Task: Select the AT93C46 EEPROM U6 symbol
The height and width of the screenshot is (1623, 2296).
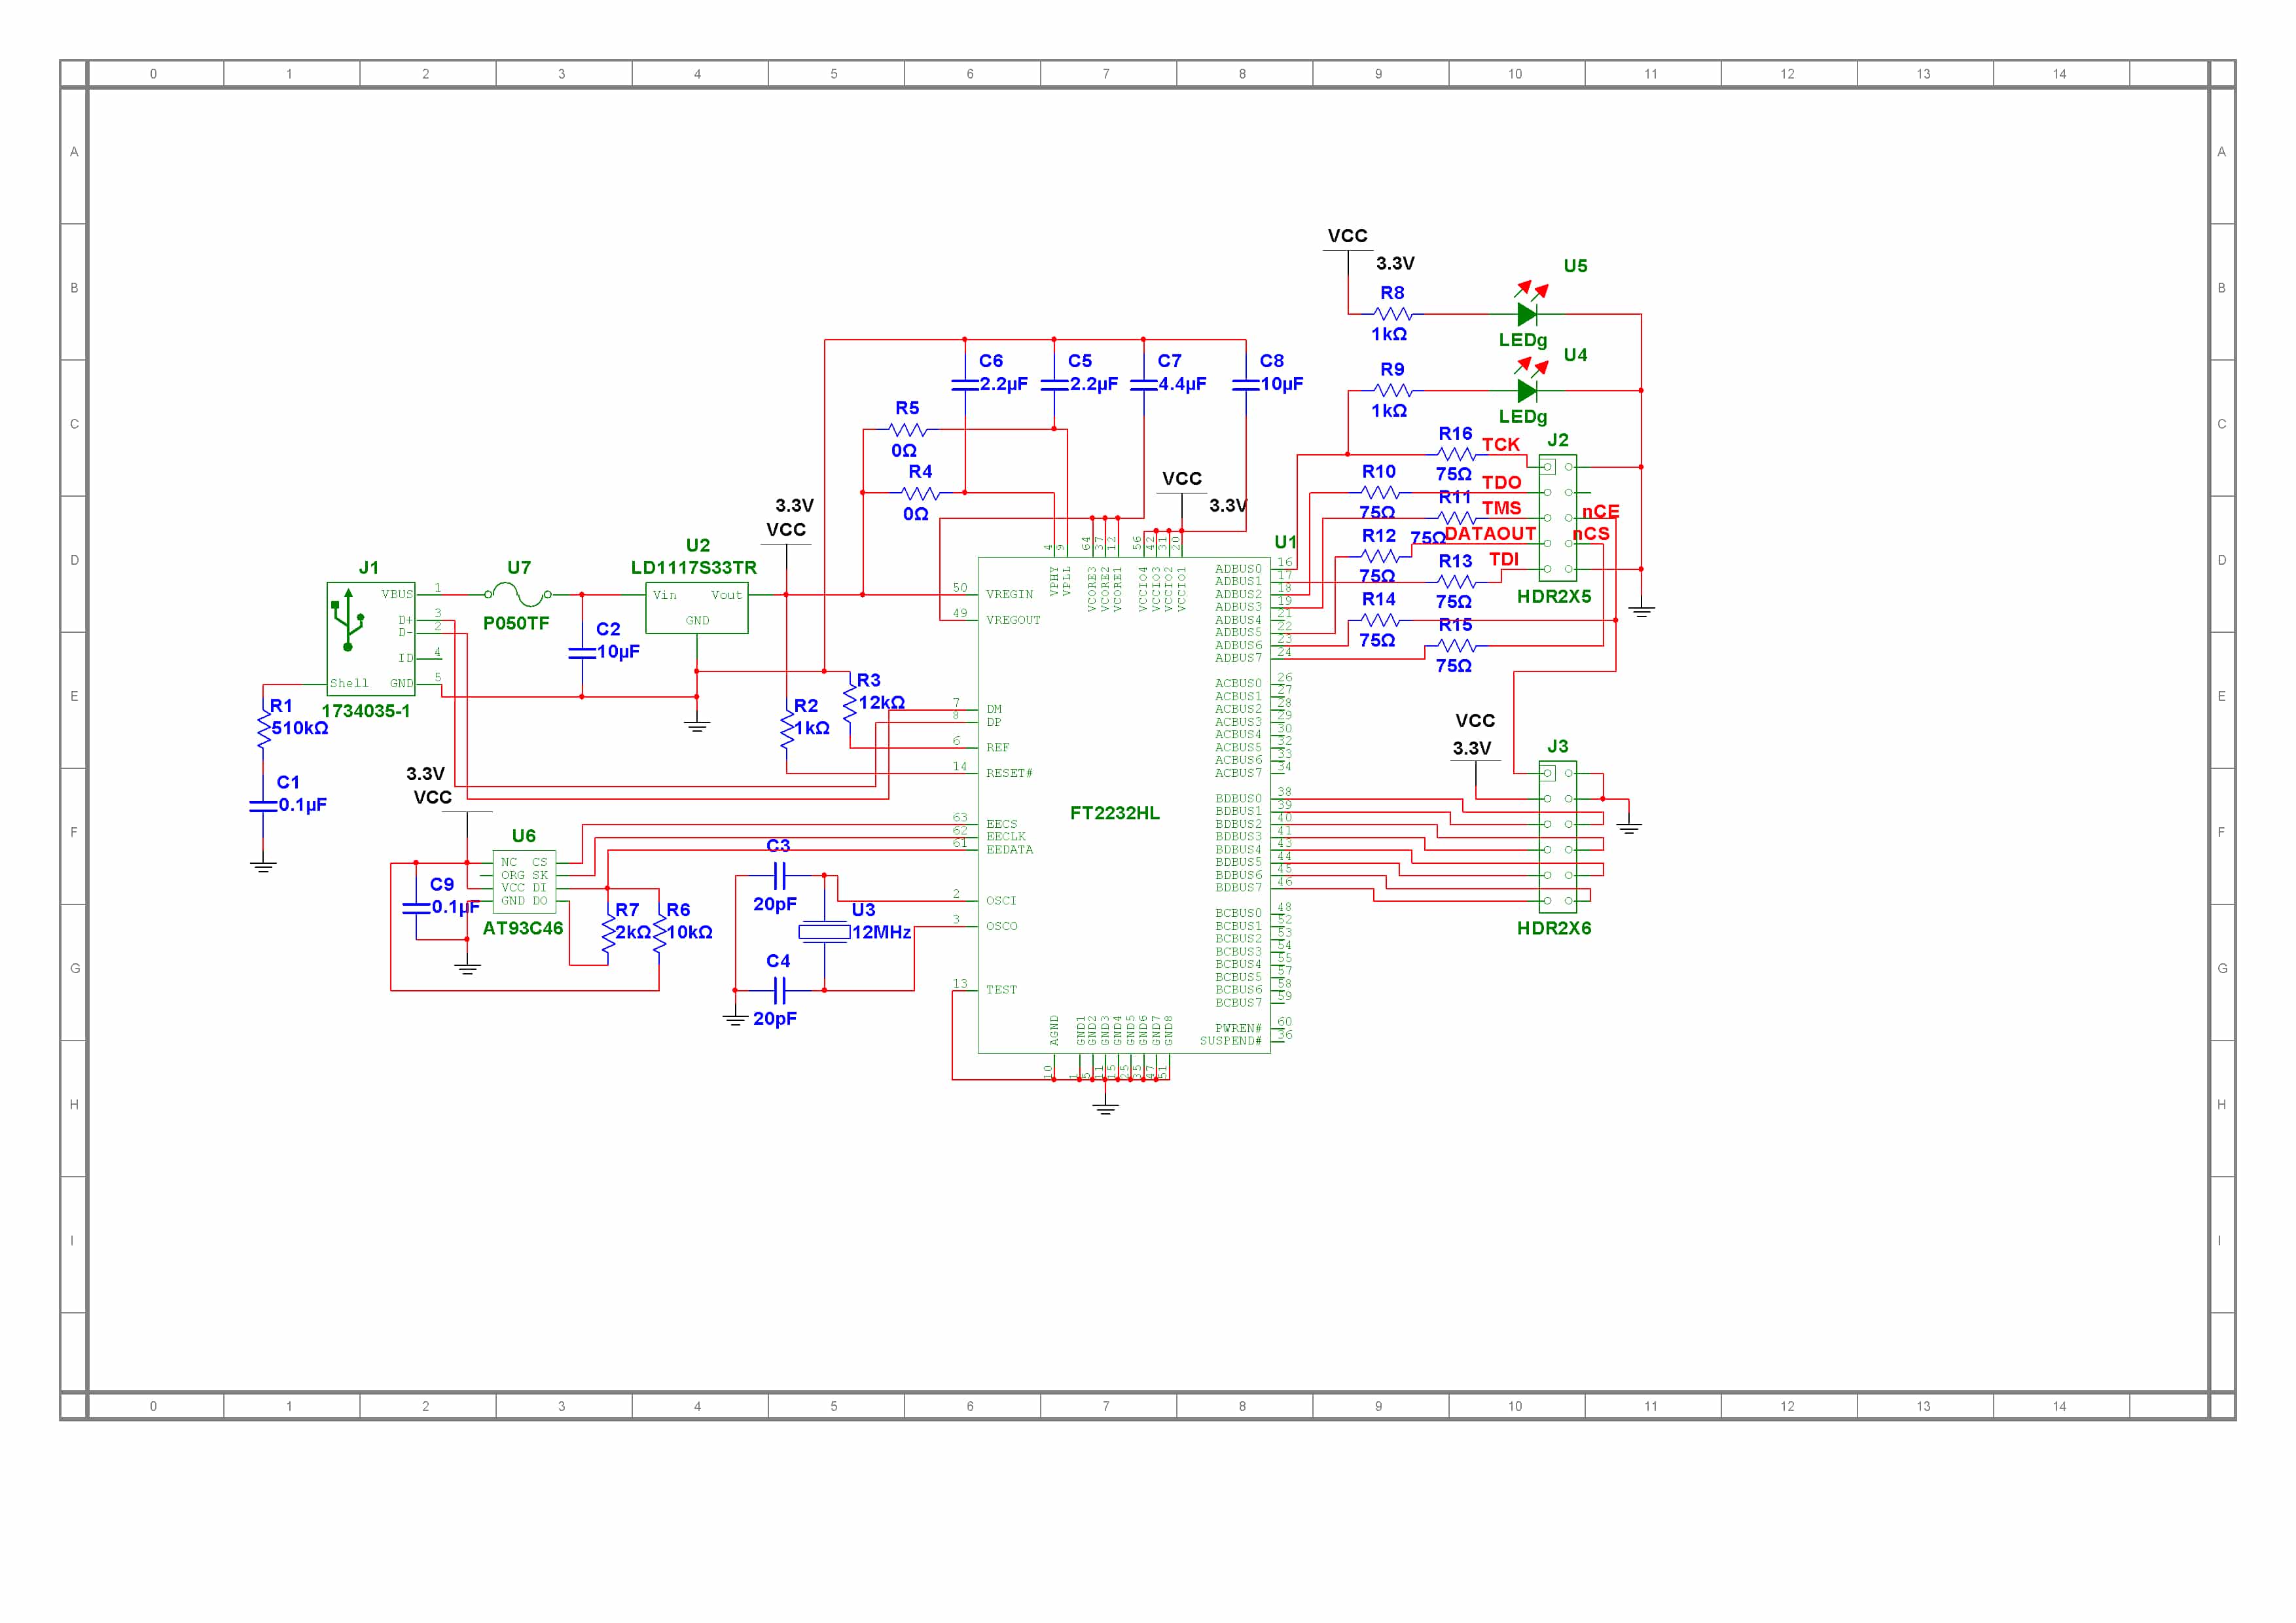Action: (x=524, y=881)
